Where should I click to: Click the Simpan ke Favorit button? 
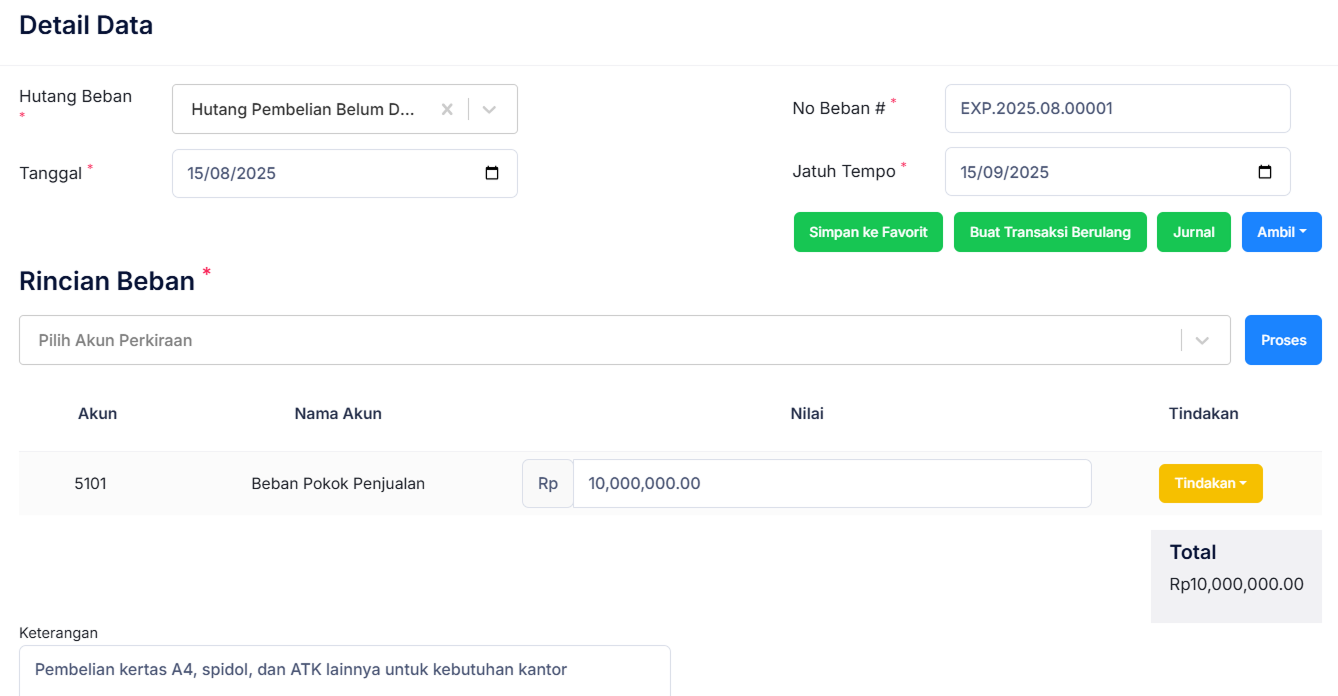click(868, 232)
